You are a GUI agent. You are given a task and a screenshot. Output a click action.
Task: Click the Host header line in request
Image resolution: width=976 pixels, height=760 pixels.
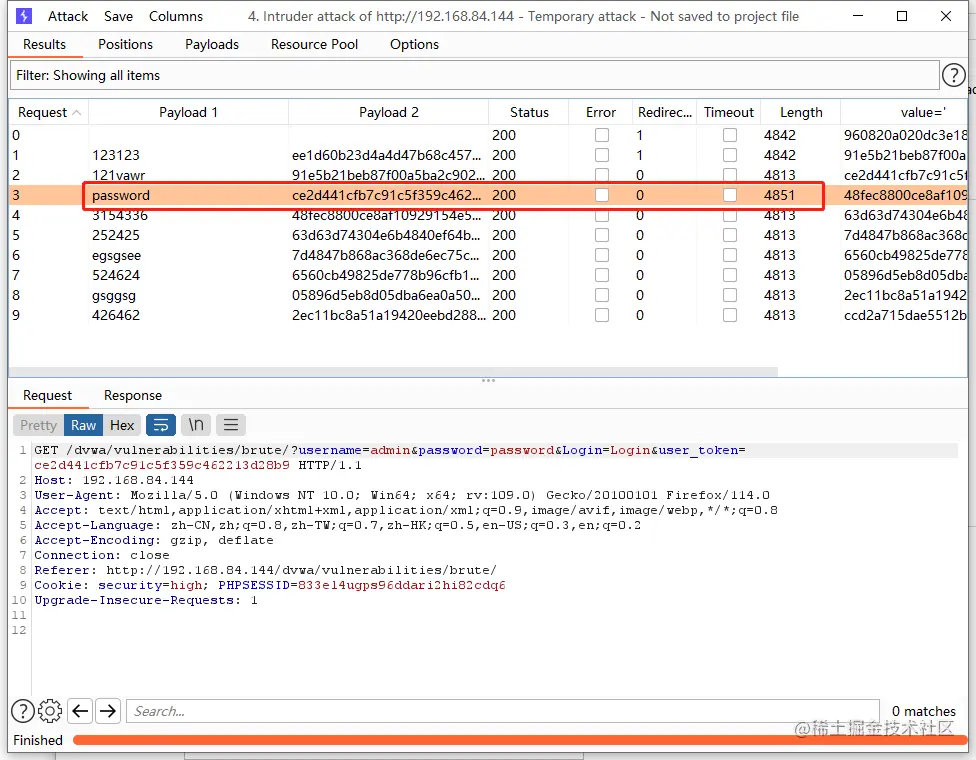(113, 480)
